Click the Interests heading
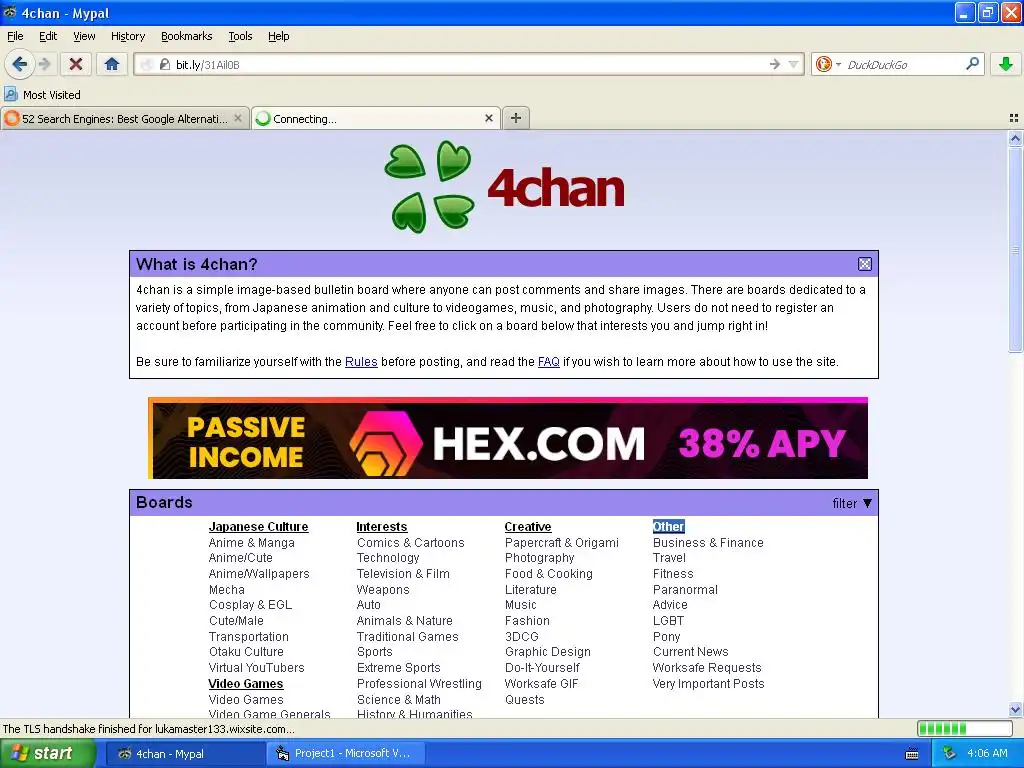 pos(381,526)
